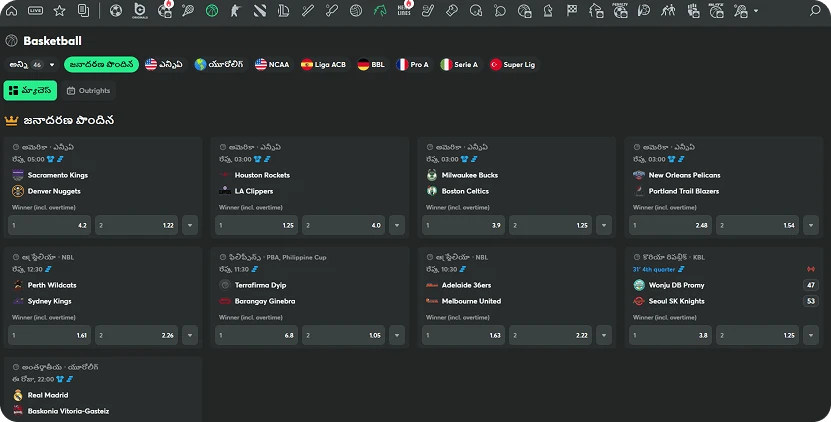Open the home icon in top bar

[12, 11]
